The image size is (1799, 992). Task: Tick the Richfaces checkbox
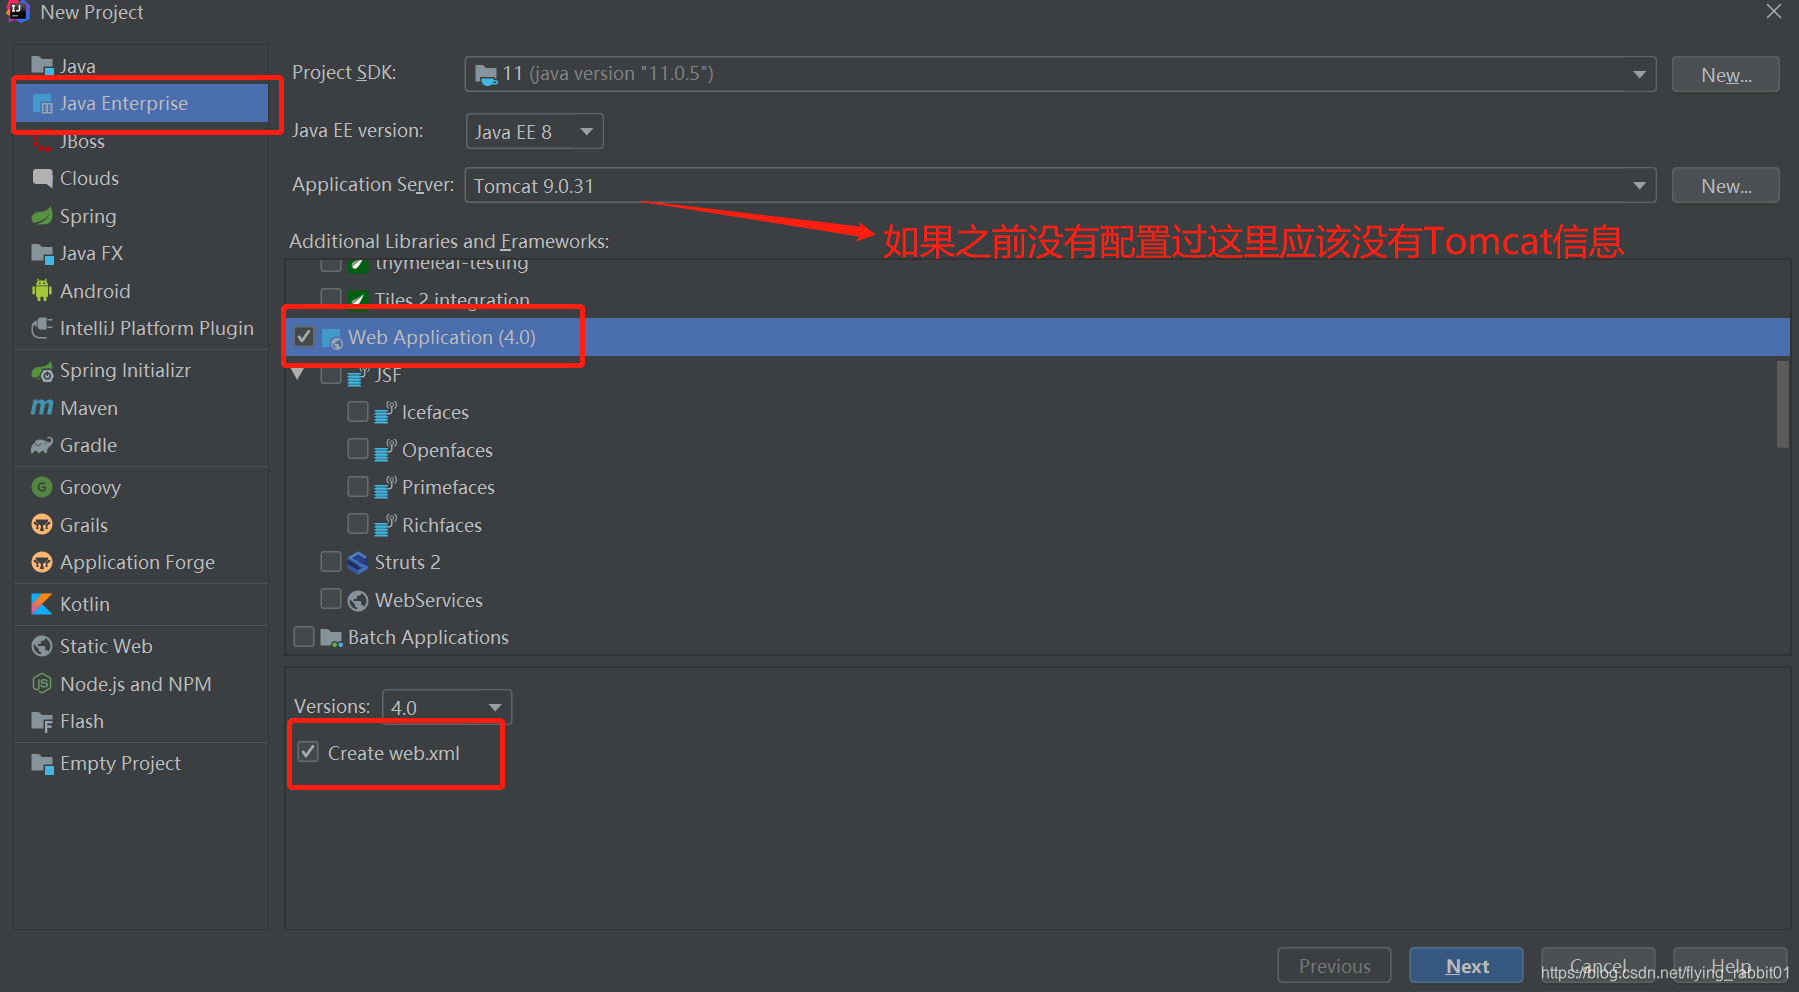[358, 524]
